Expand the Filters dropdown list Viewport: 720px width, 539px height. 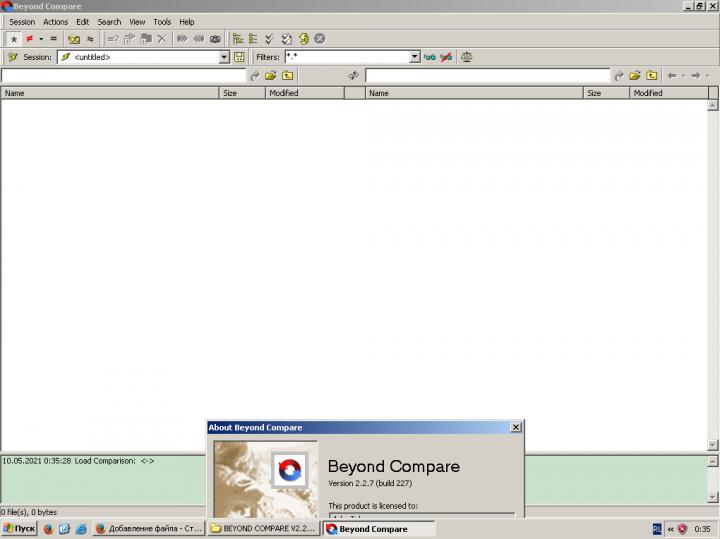(x=415, y=57)
